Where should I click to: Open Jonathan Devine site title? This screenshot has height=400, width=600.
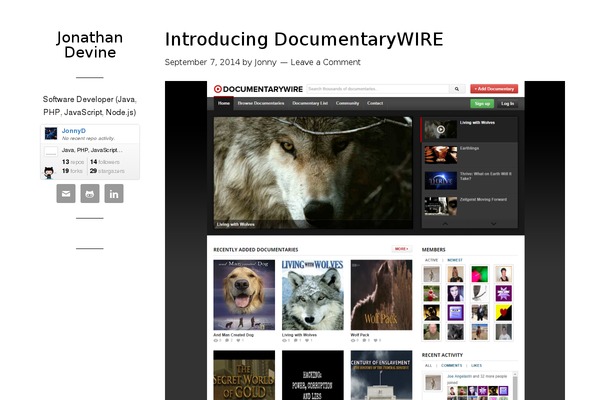(x=90, y=45)
